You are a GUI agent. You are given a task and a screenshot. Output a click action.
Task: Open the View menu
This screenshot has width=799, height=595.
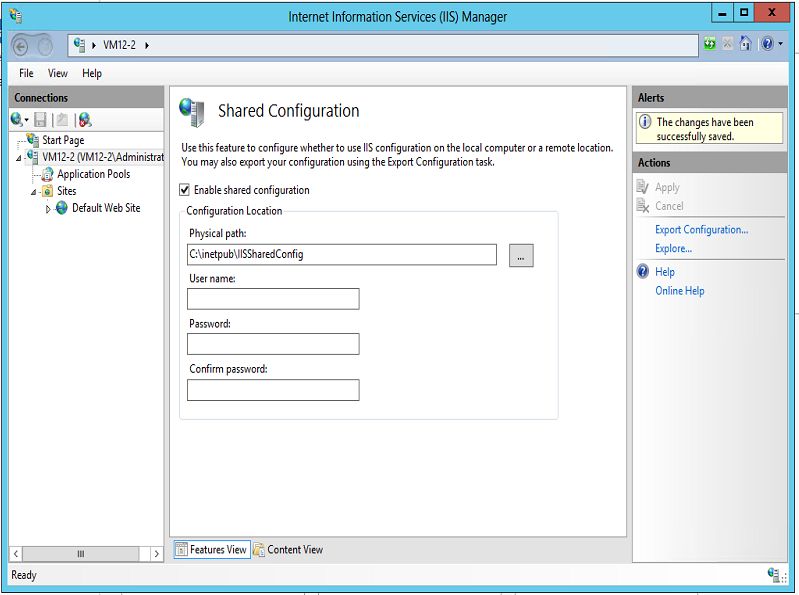pos(58,73)
